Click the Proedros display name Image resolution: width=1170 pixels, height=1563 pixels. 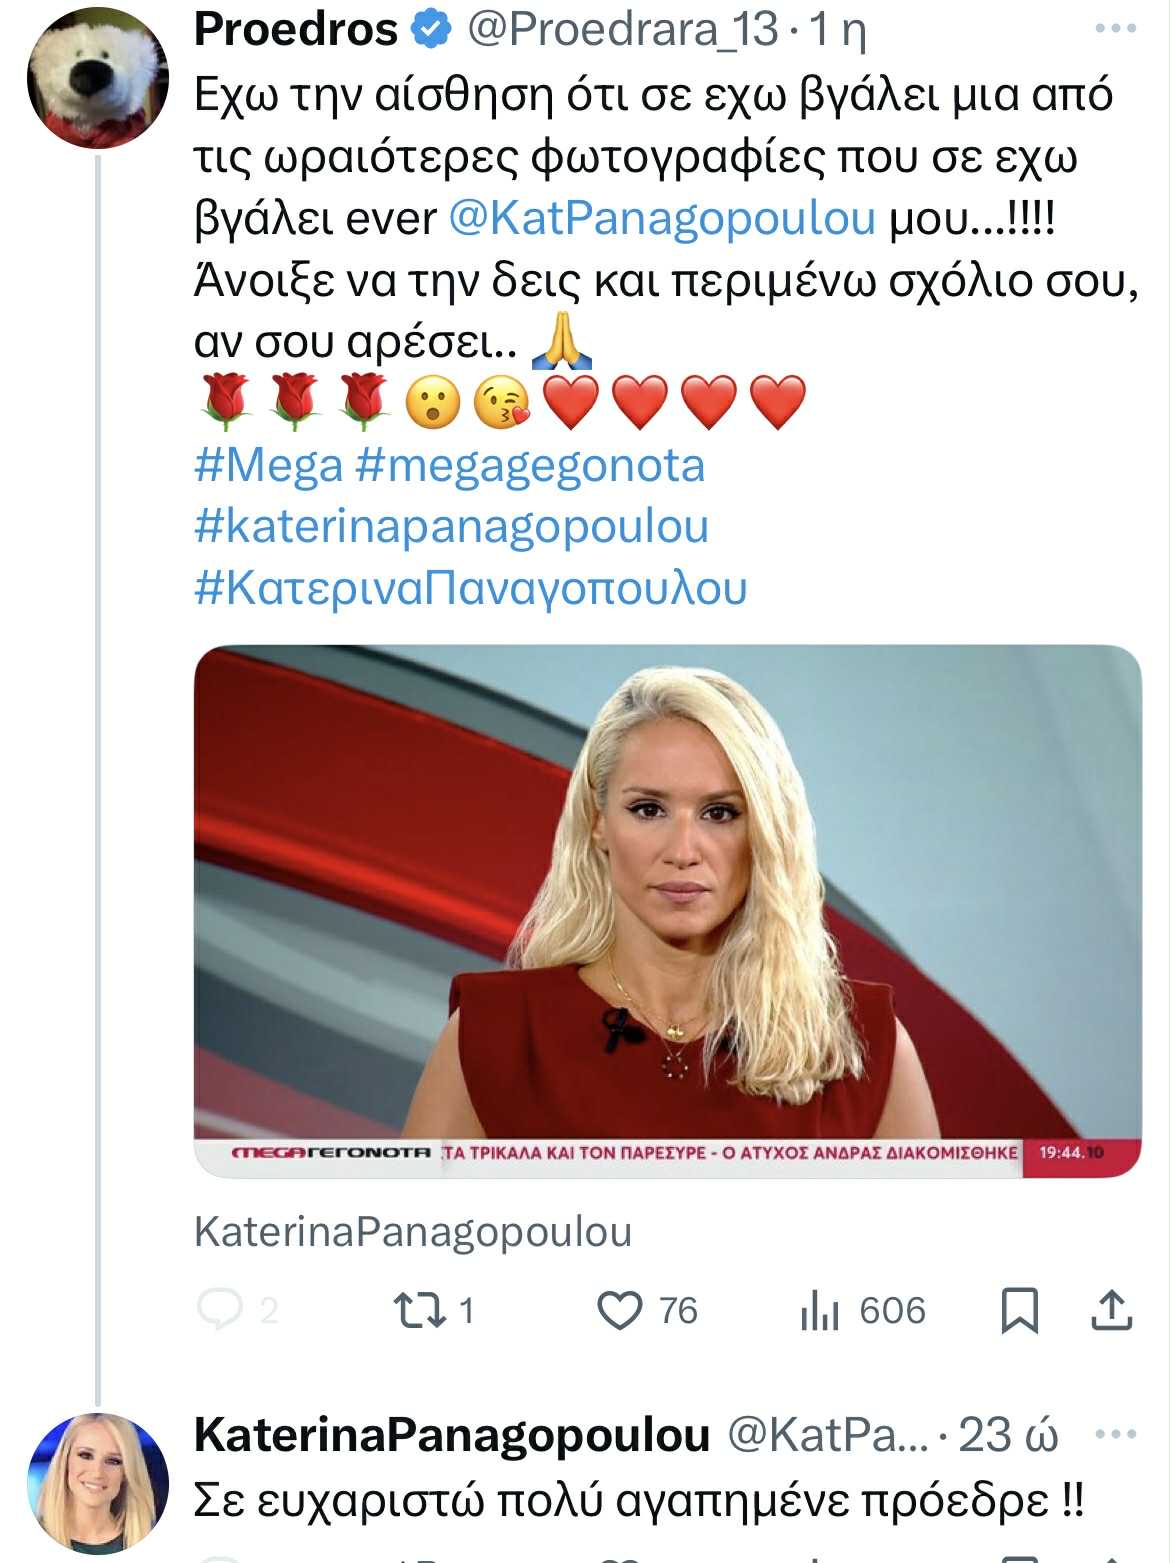[296, 30]
